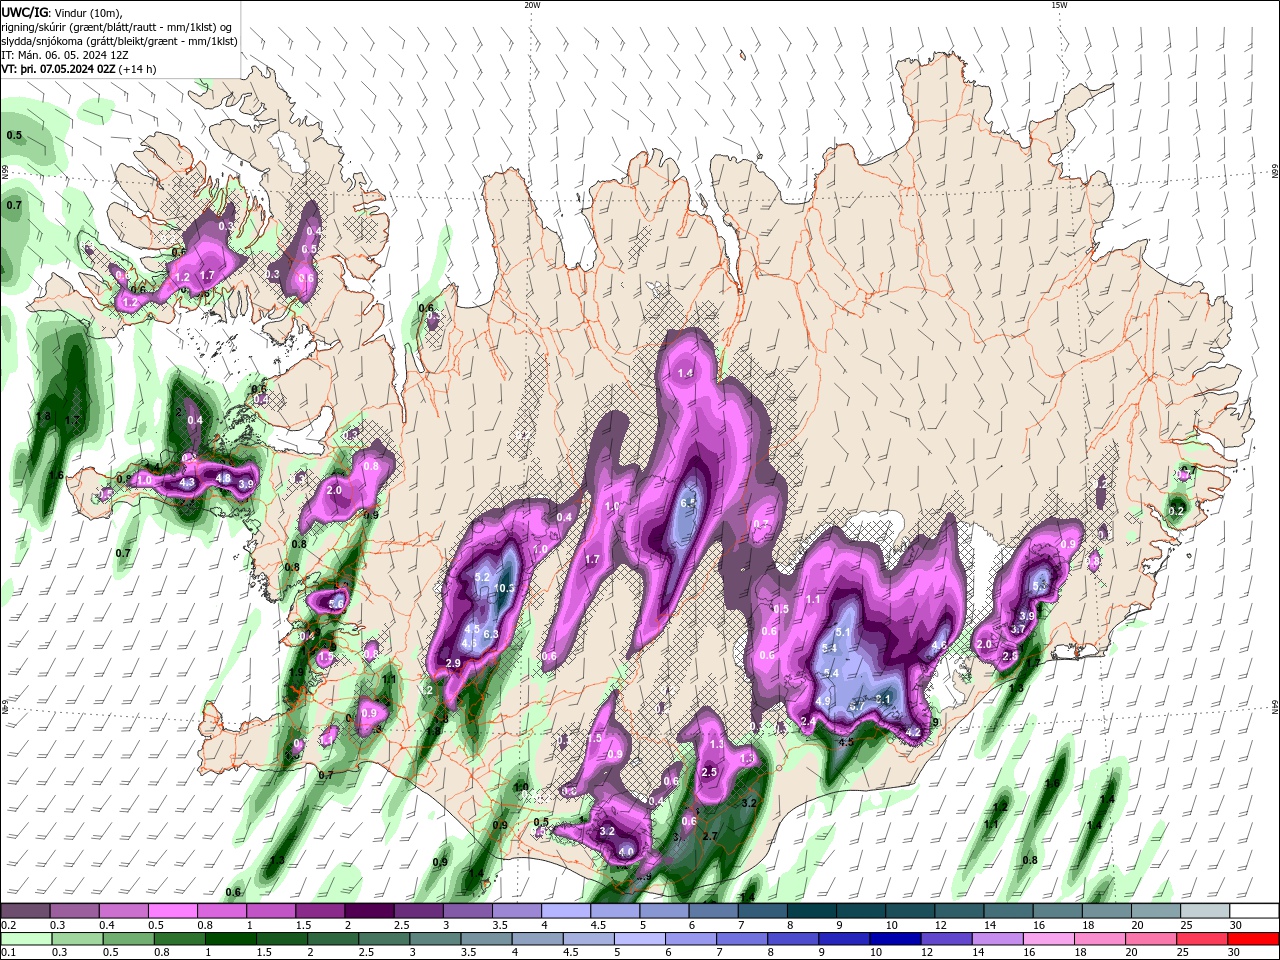Screen dimensions: 1280x960
Task: Select the deep blue rain swatch labeled 10
Action: [x=896, y=939]
